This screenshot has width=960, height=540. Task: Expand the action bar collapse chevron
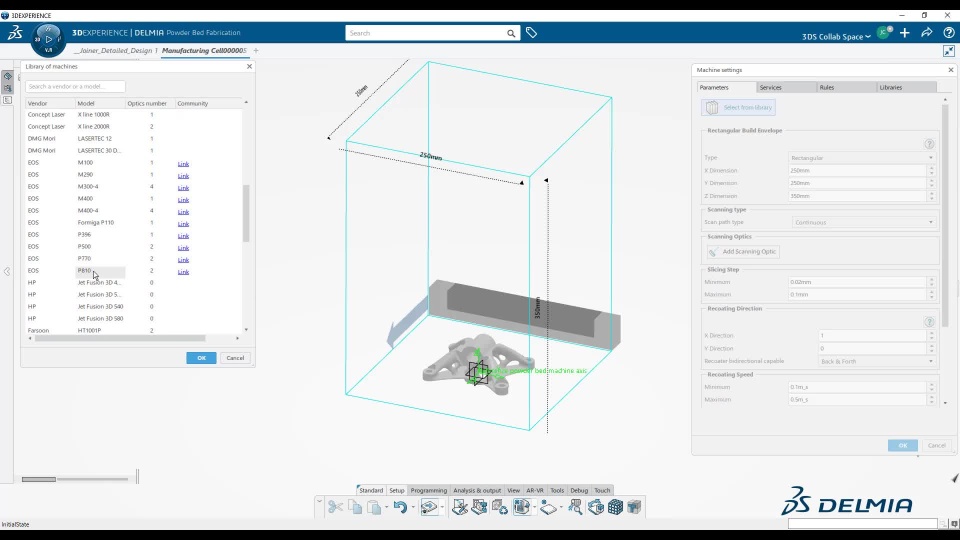(319, 501)
